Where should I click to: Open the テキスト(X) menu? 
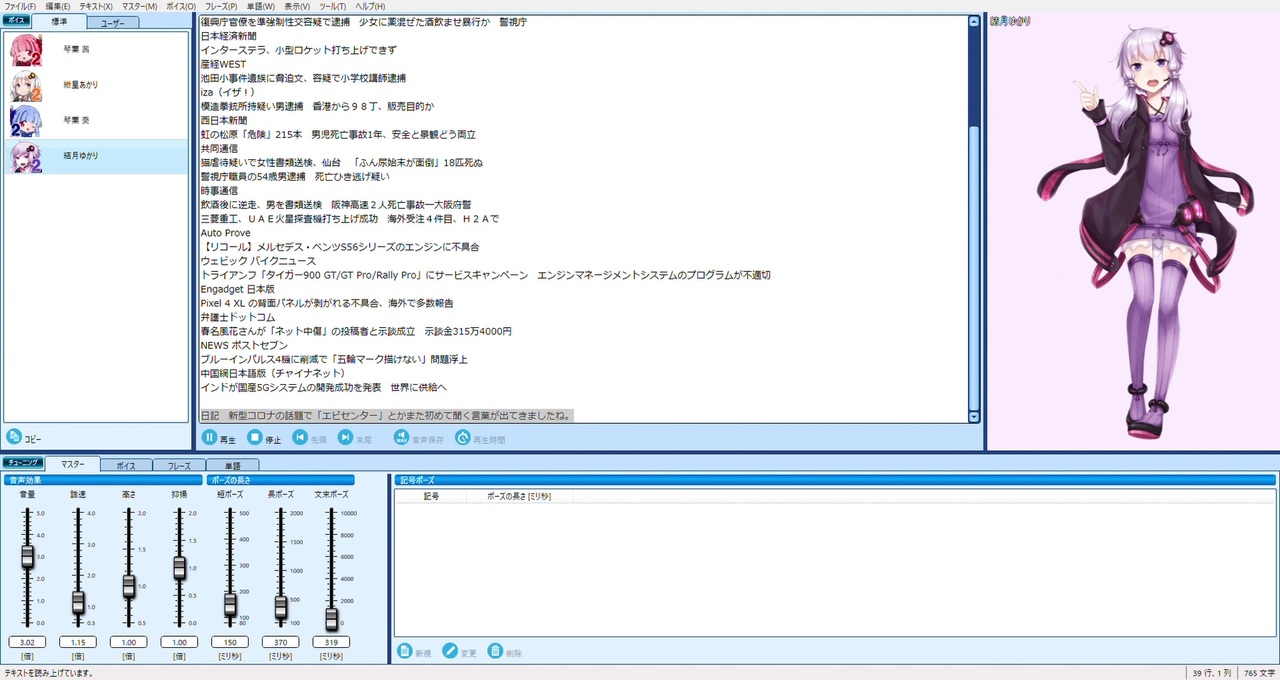click(x=96, y=6)
